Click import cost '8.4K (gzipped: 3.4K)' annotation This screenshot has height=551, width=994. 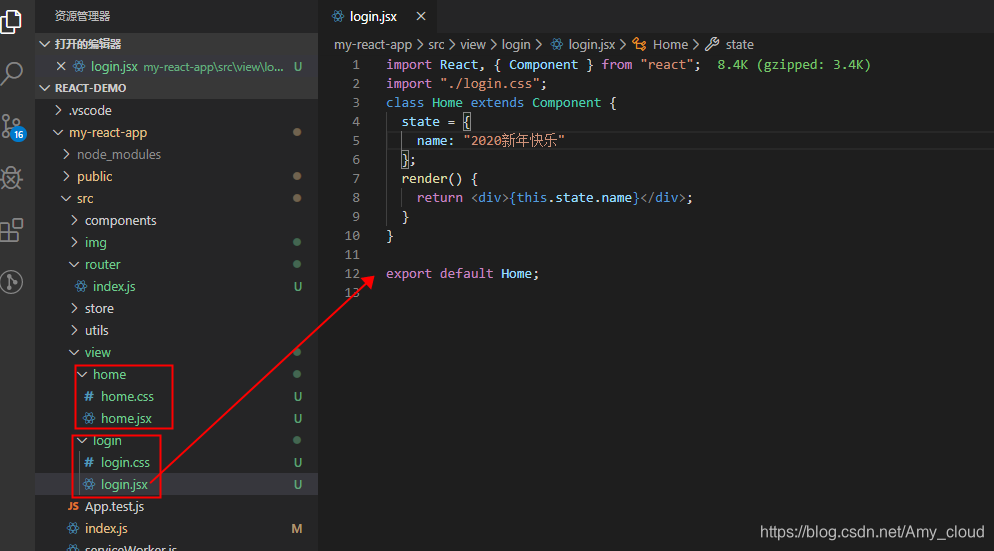(794, 65)
